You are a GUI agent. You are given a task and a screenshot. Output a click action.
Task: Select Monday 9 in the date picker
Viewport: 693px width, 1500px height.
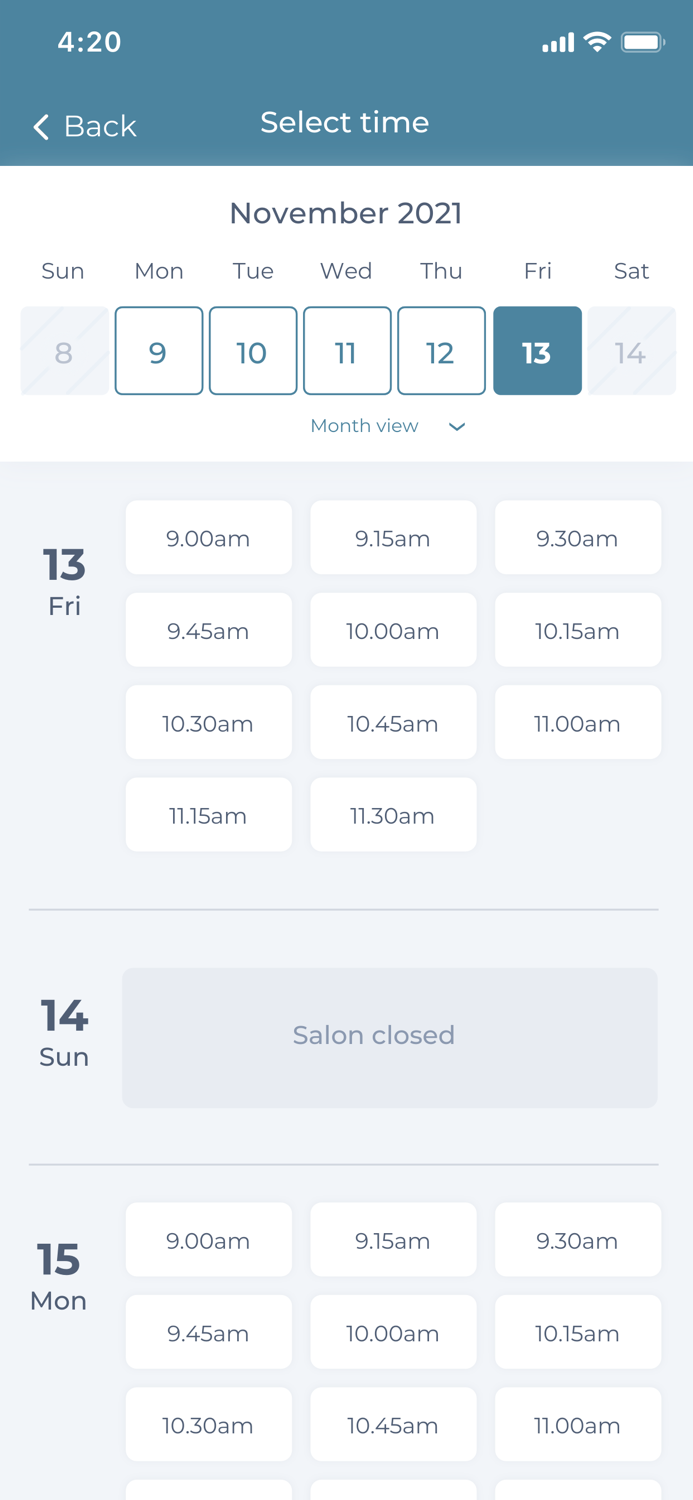click(158, 351)
